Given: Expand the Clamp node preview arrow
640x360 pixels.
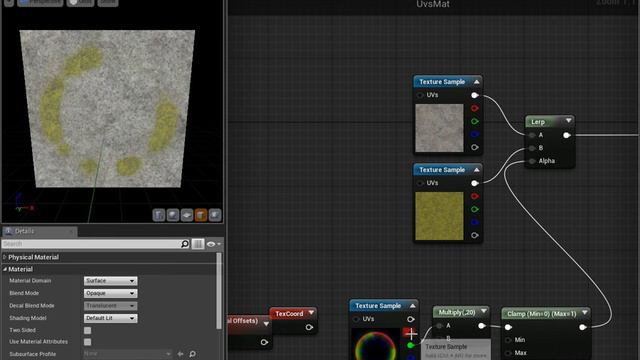Looking at the screenshot, I should pos(584,313).
